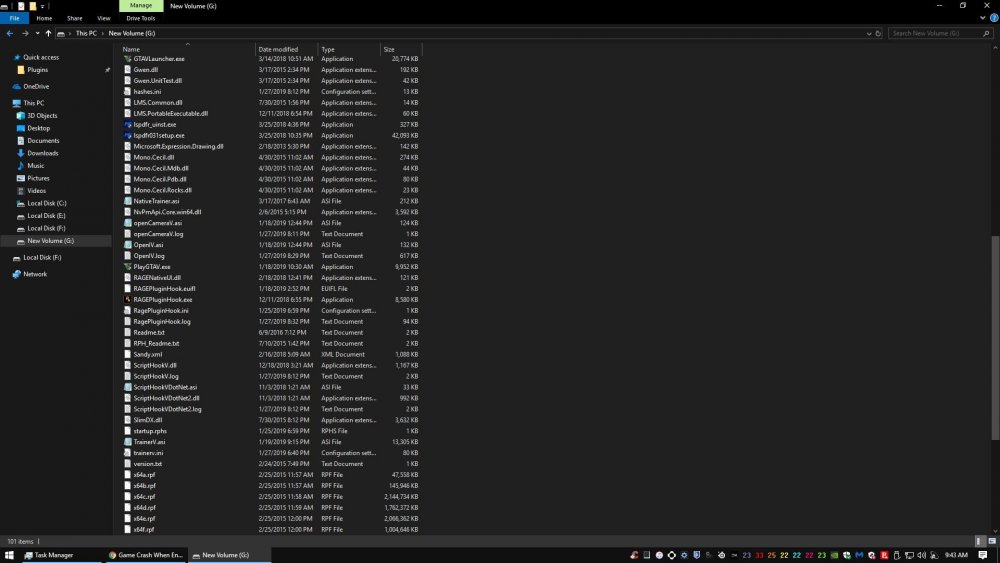This screenshot has height=563, width=1000.
Task: Open the Music folder in the sidebar
Action: (35, 166)
